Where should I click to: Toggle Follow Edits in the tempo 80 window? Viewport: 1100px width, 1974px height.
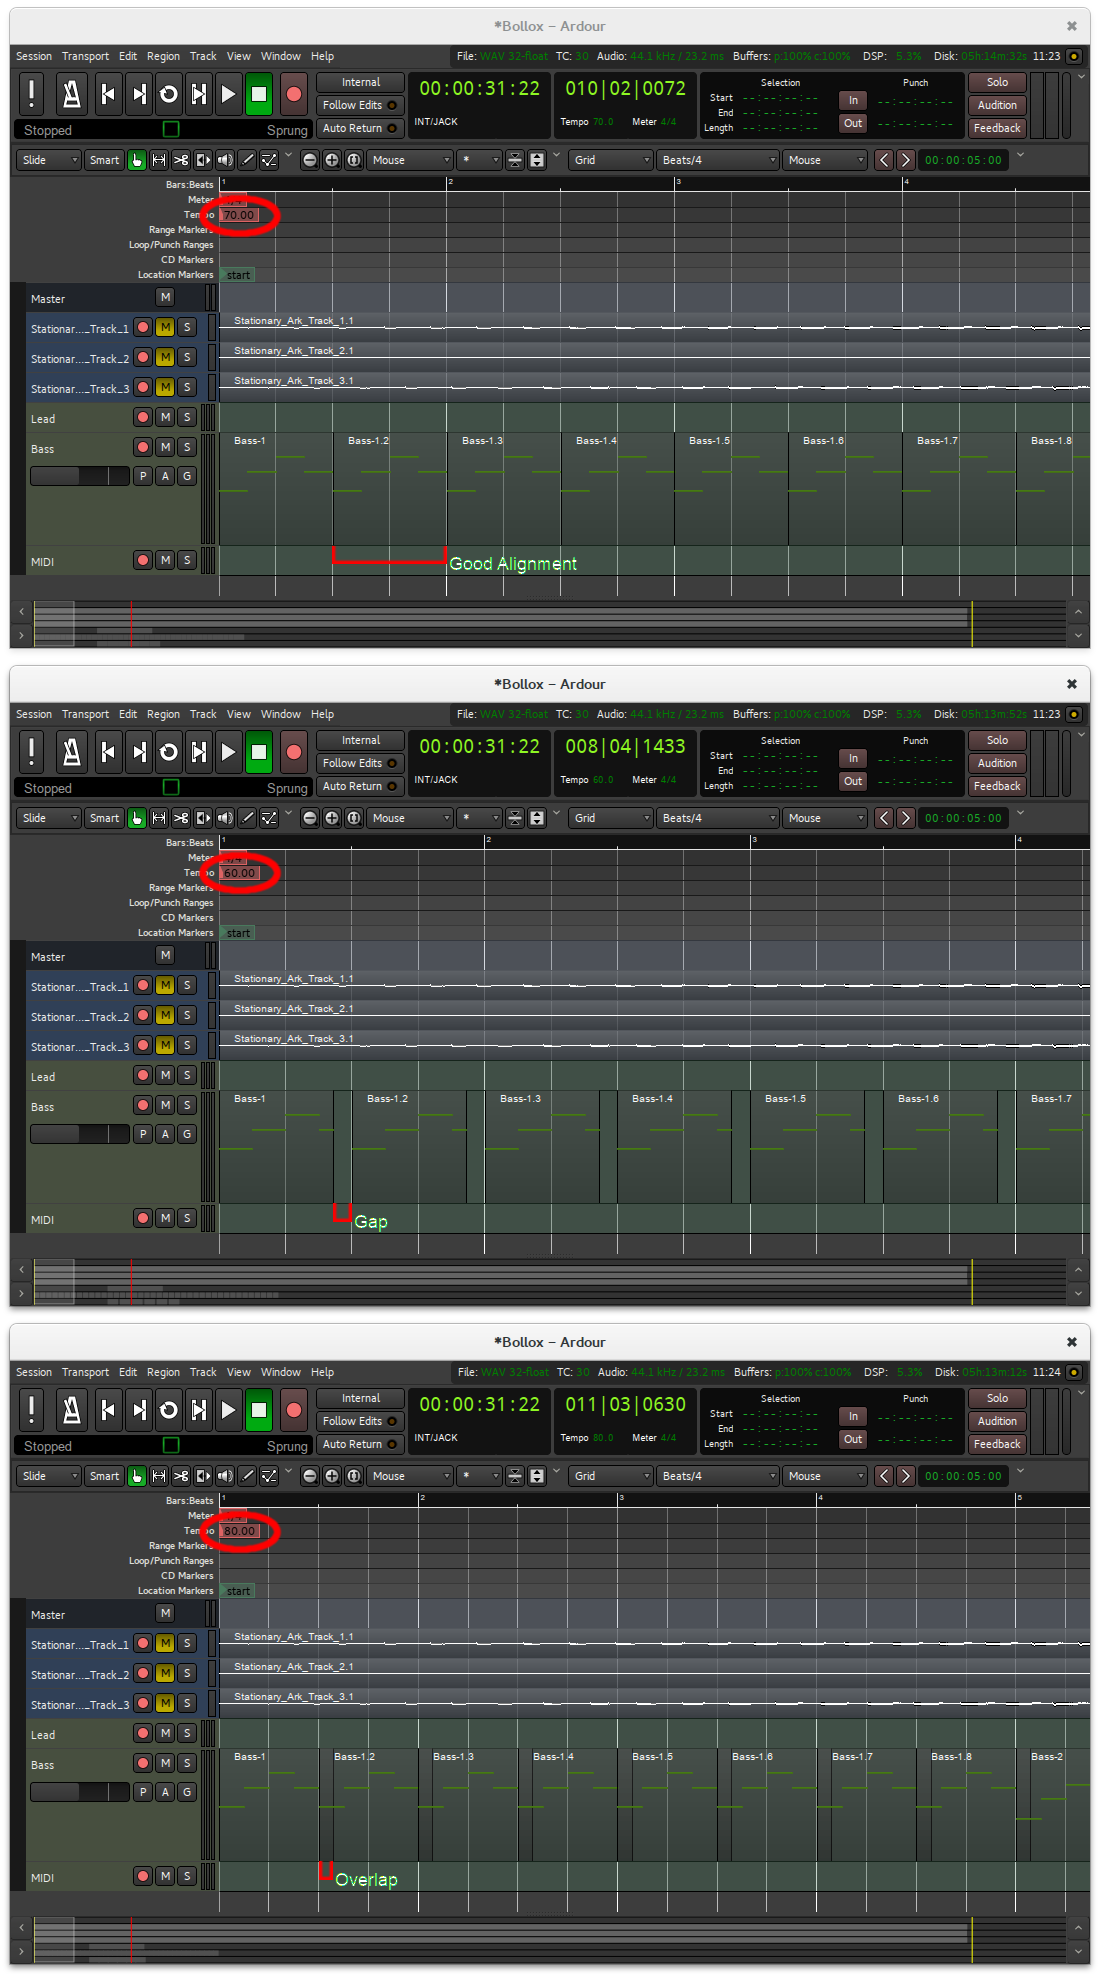coord(360,1421)
